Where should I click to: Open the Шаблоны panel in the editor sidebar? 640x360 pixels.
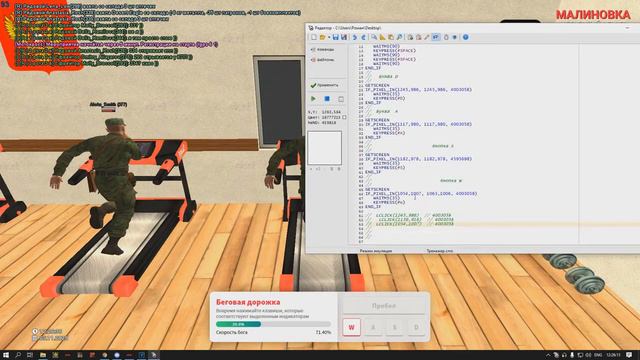(323, 60)
